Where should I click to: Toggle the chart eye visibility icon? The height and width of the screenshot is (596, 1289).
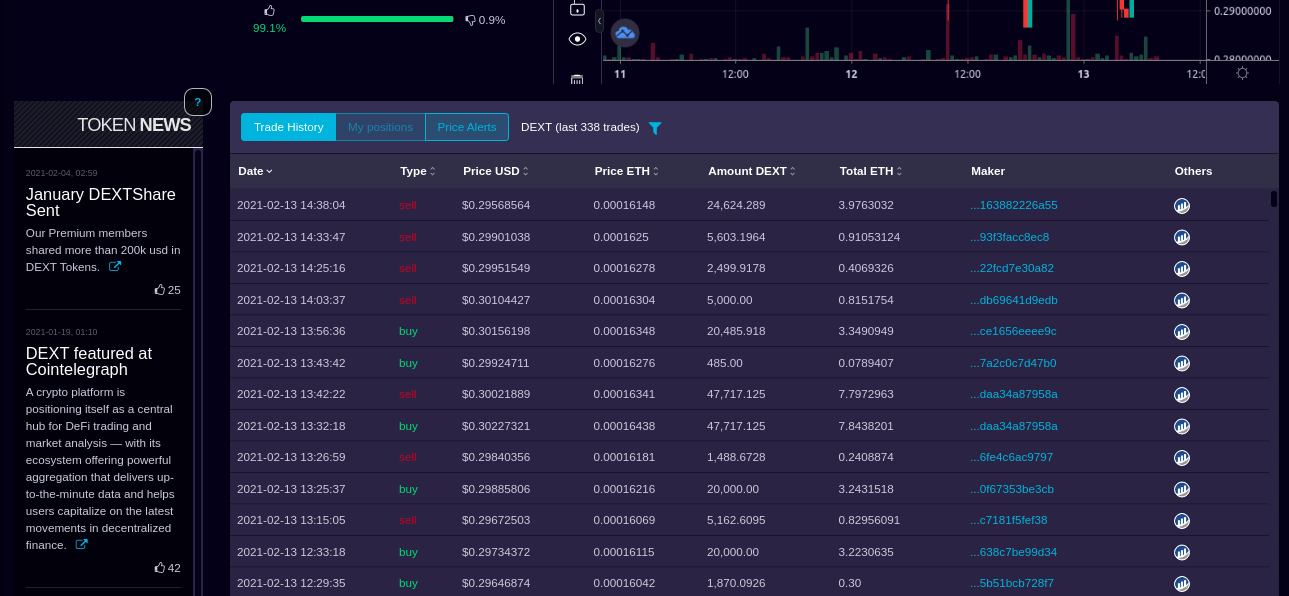pyautogui.click(x=577, y=39)
